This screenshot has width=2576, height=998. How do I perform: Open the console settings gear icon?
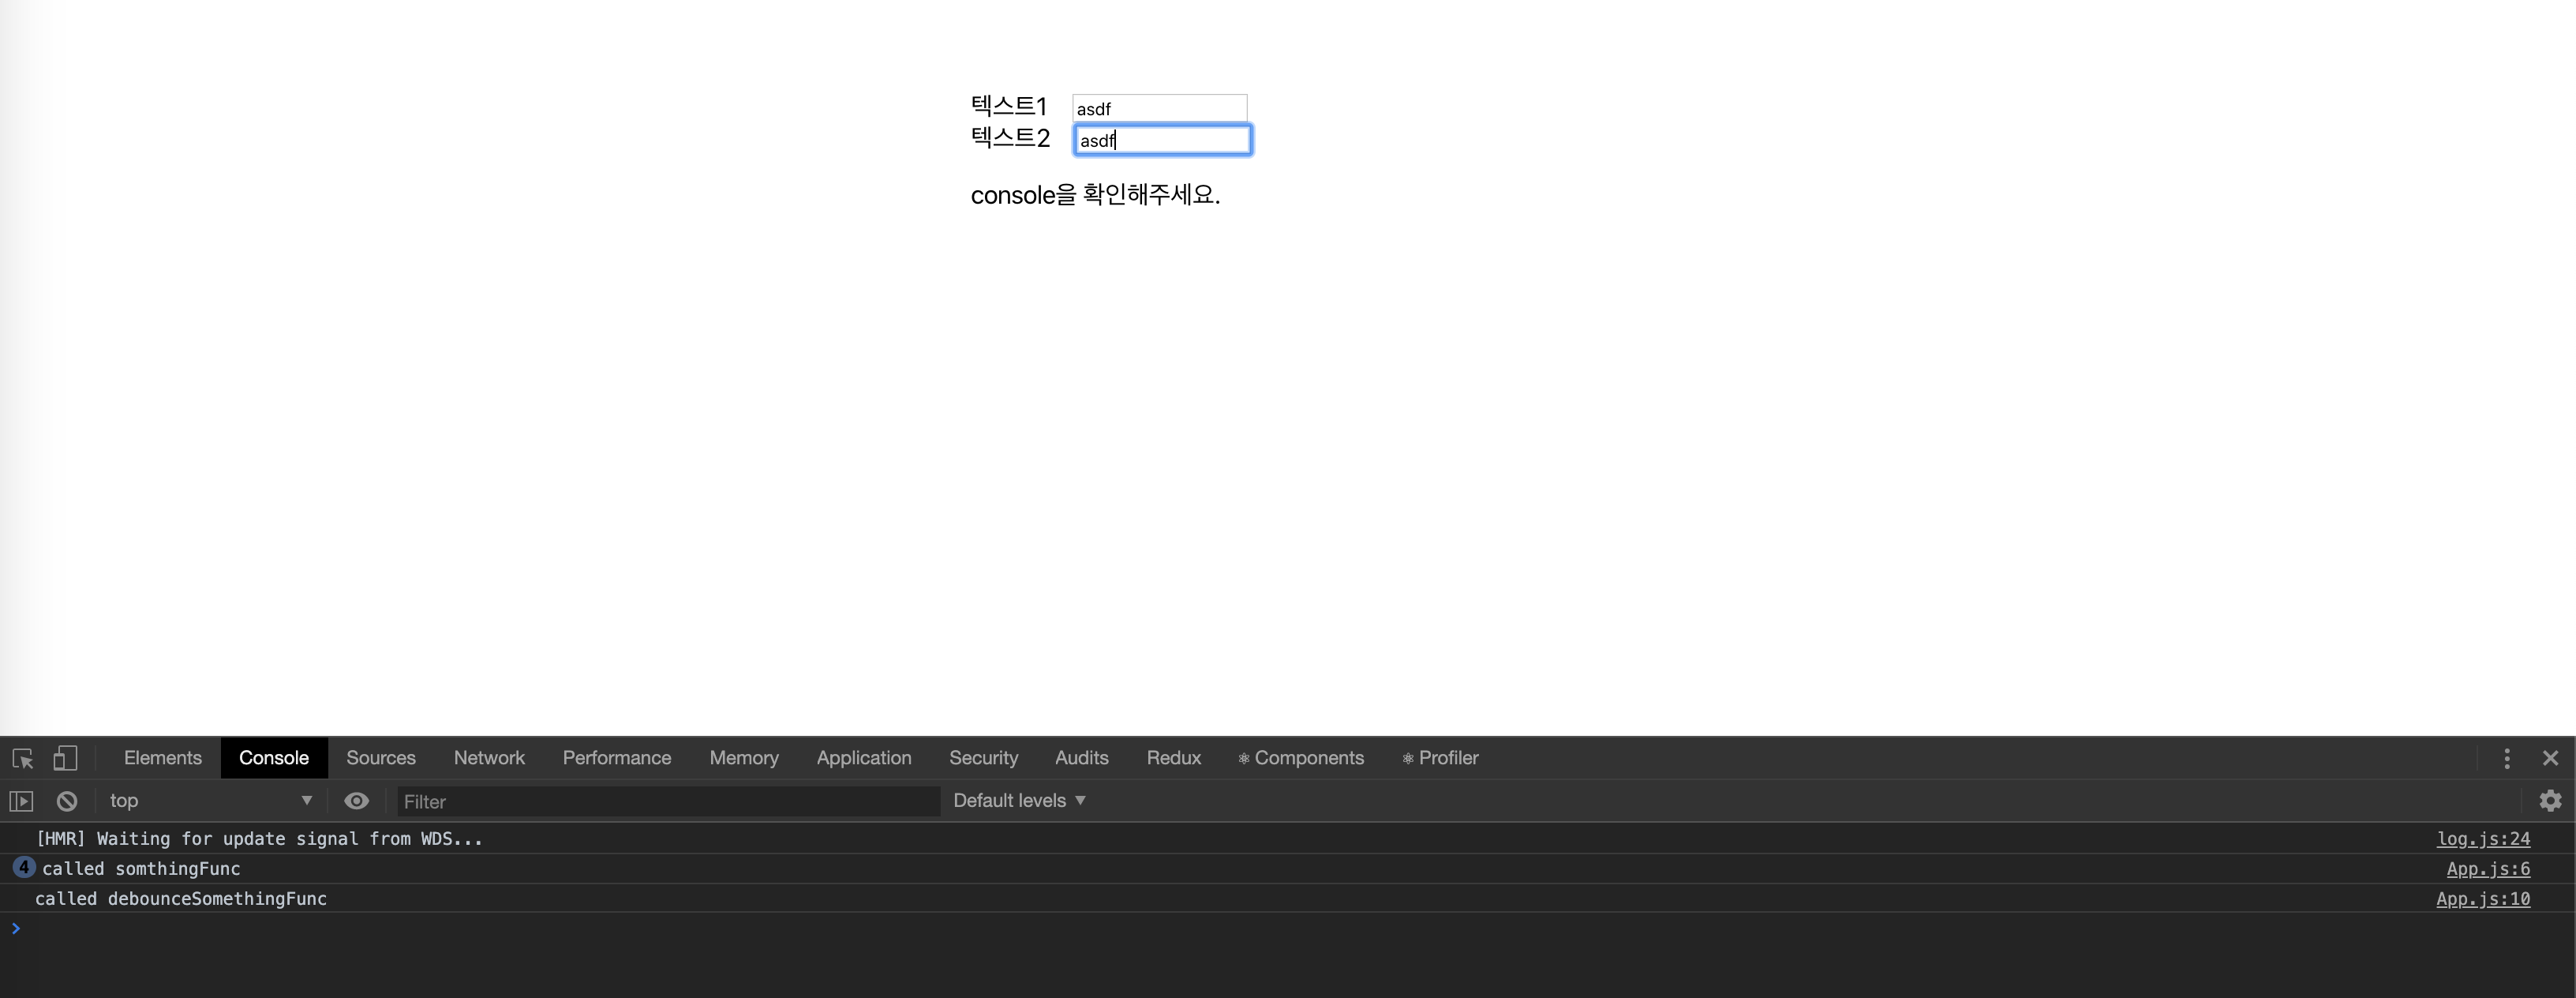(x=2550, y=801)
